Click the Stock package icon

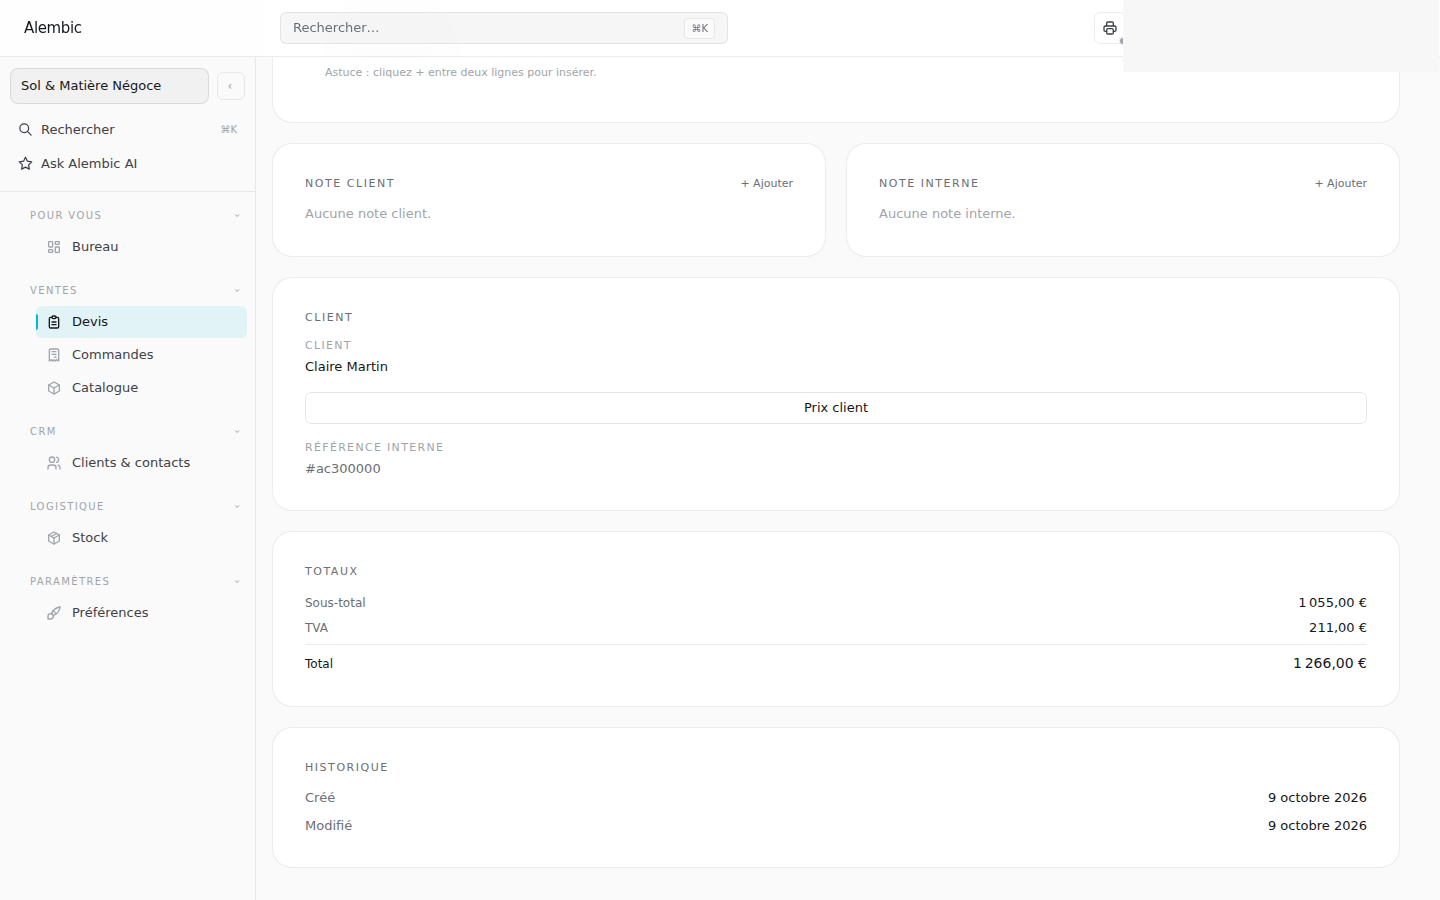pos(54,538)
